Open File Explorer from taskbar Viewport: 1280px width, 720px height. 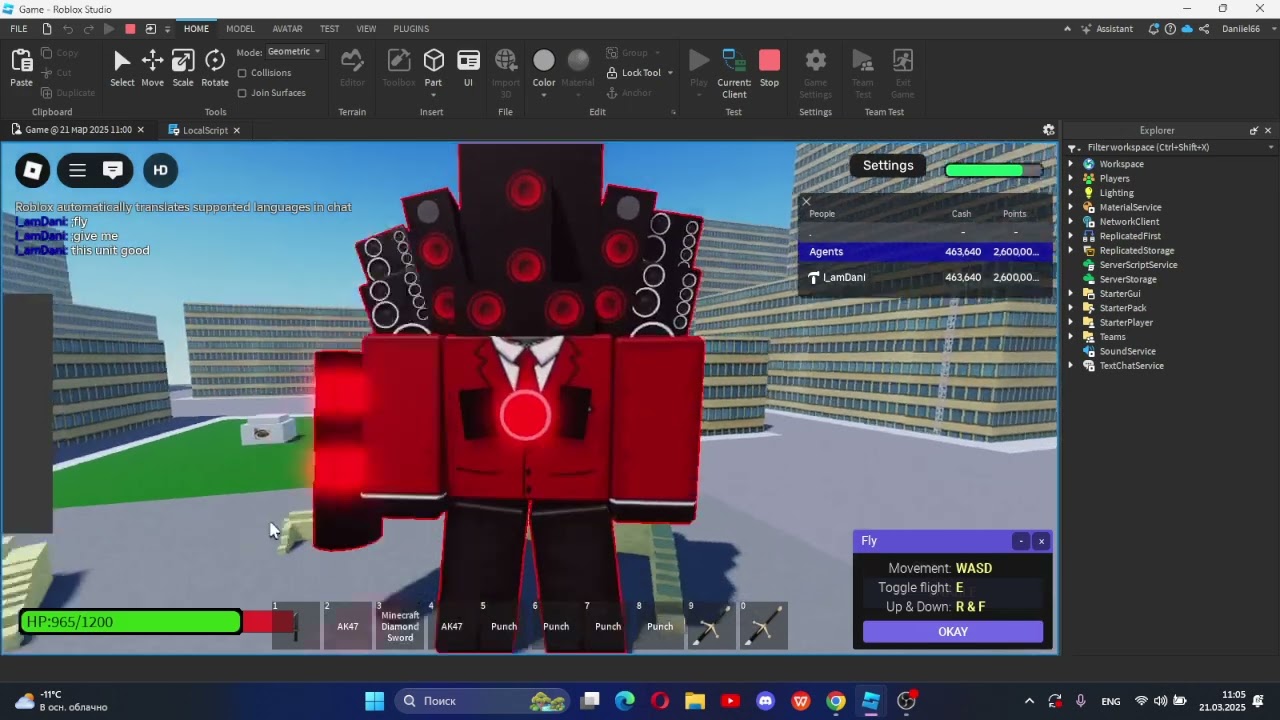(x=695, y=701)
